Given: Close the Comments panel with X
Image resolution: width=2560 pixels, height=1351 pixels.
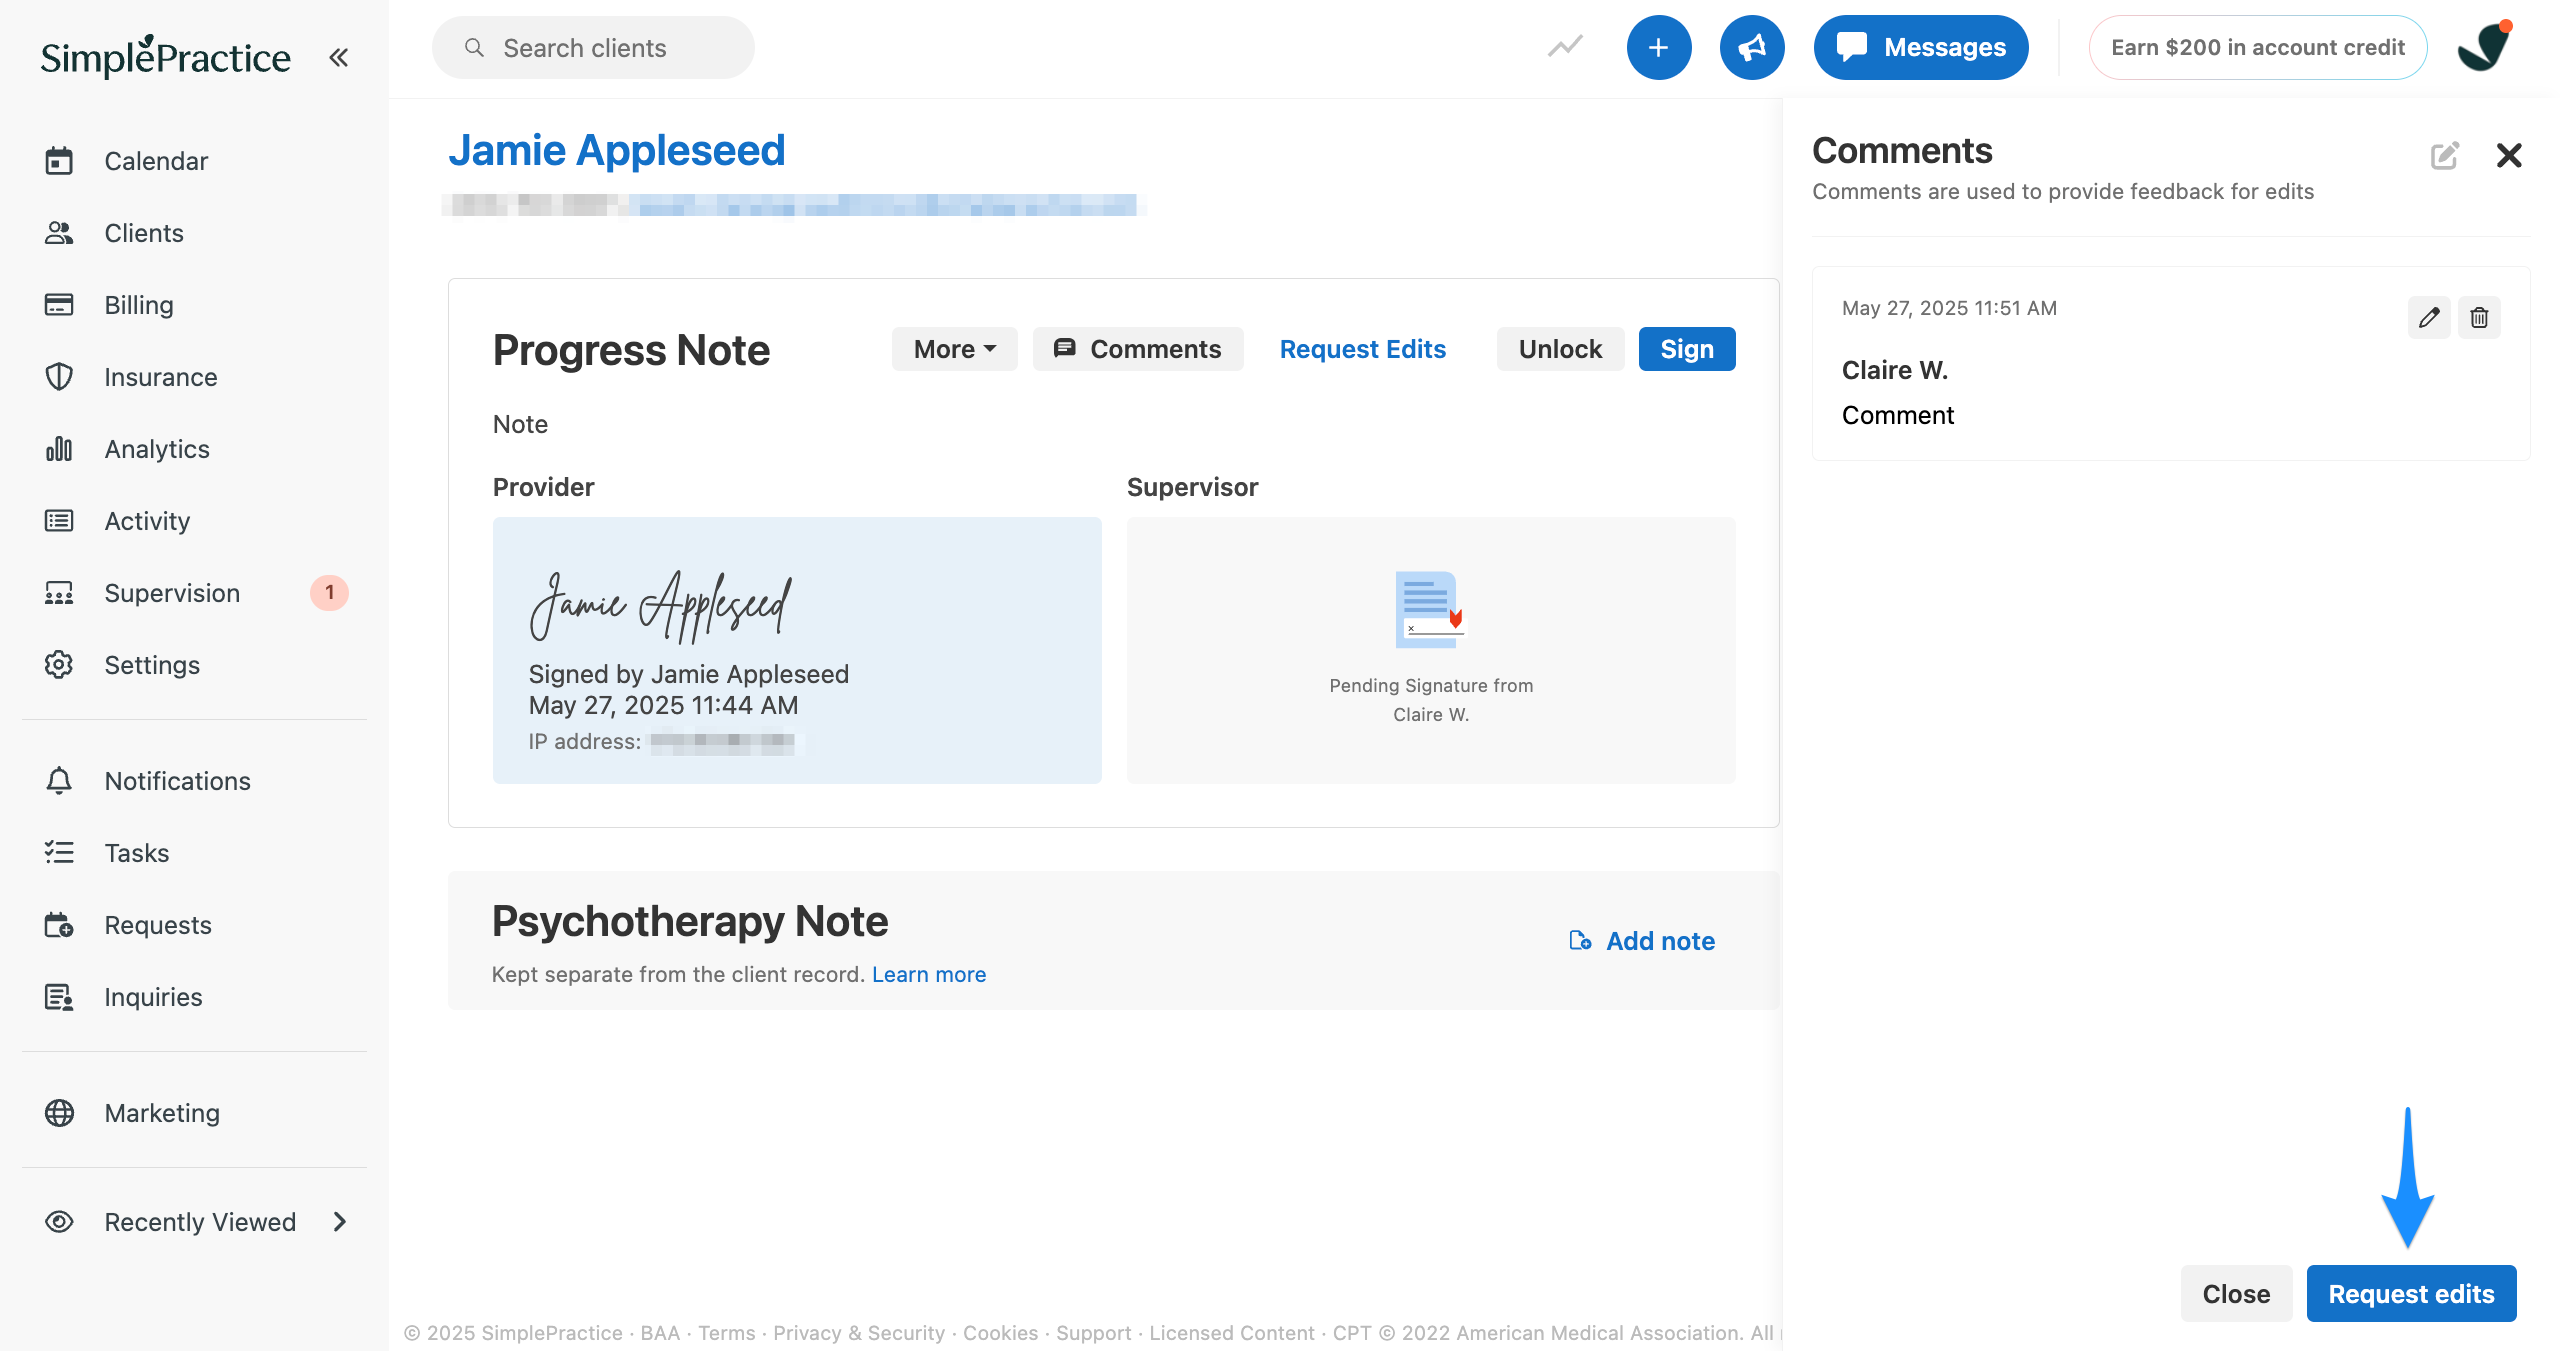Looking at the screenshot, I should pos(2509,155).
